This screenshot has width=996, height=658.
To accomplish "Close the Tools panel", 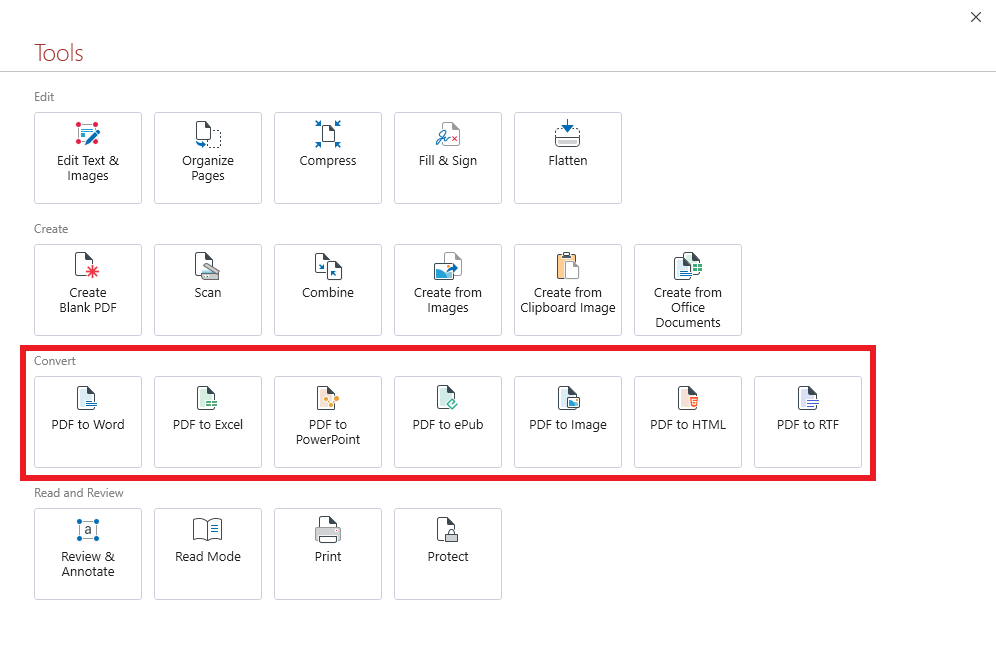I will click(x=976, y=17).
